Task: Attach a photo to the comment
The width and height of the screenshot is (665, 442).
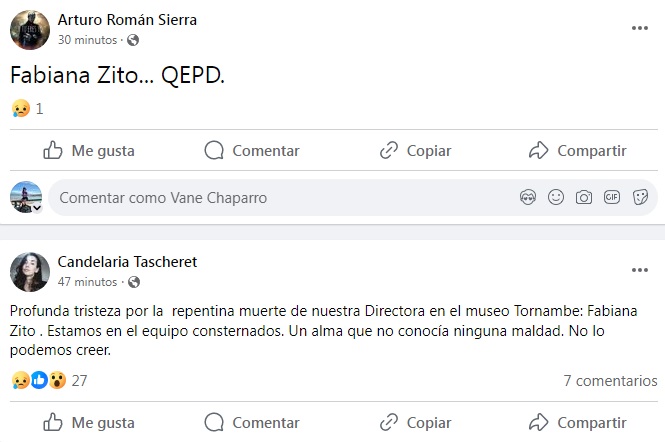Action: tap(584, 198)
